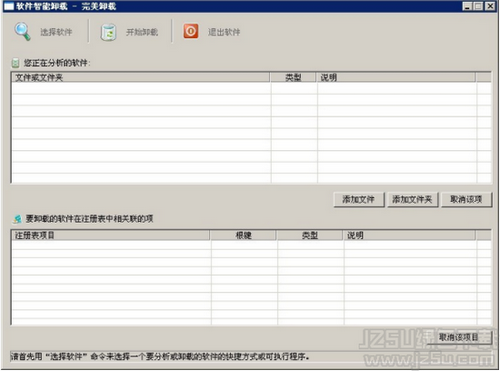Click 说明 header in registry list
500x371 pixels.
click(x=410, y=235)
